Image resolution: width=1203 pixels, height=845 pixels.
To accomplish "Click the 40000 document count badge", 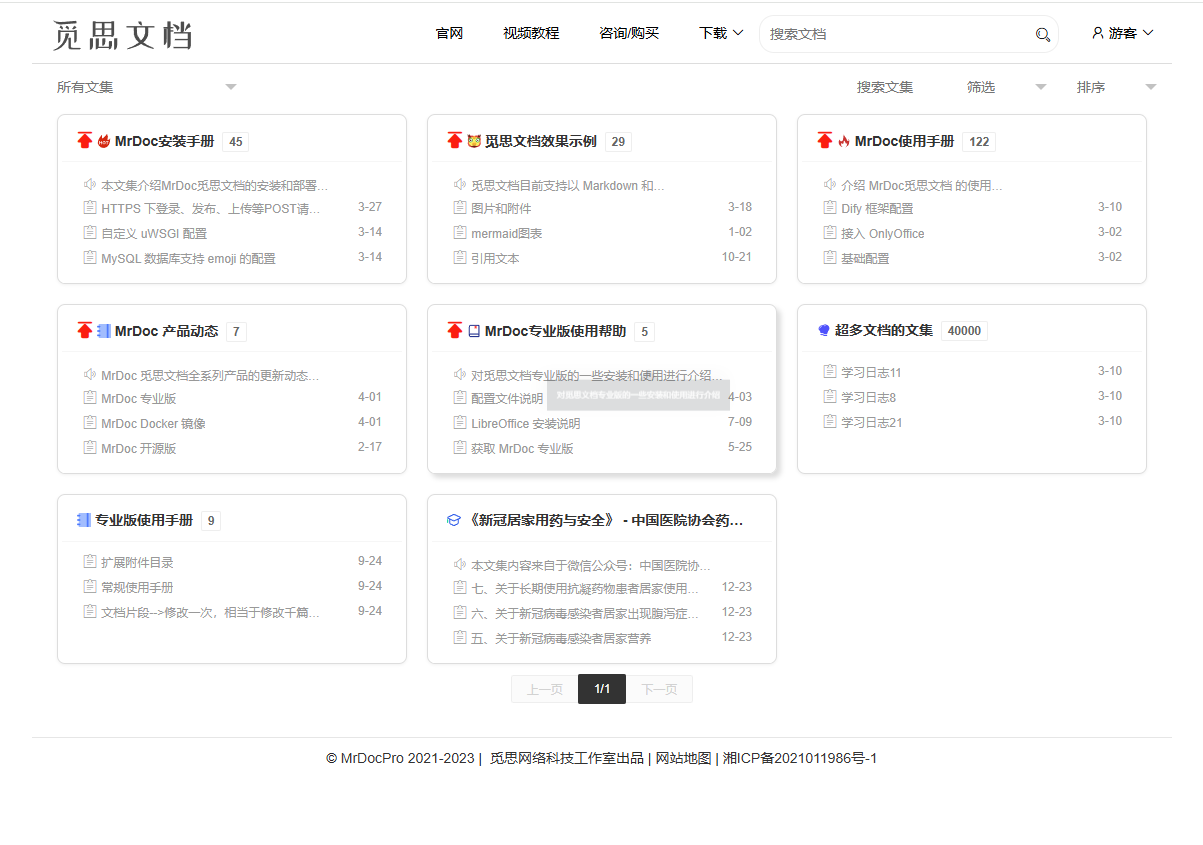I will pos(964,330).
